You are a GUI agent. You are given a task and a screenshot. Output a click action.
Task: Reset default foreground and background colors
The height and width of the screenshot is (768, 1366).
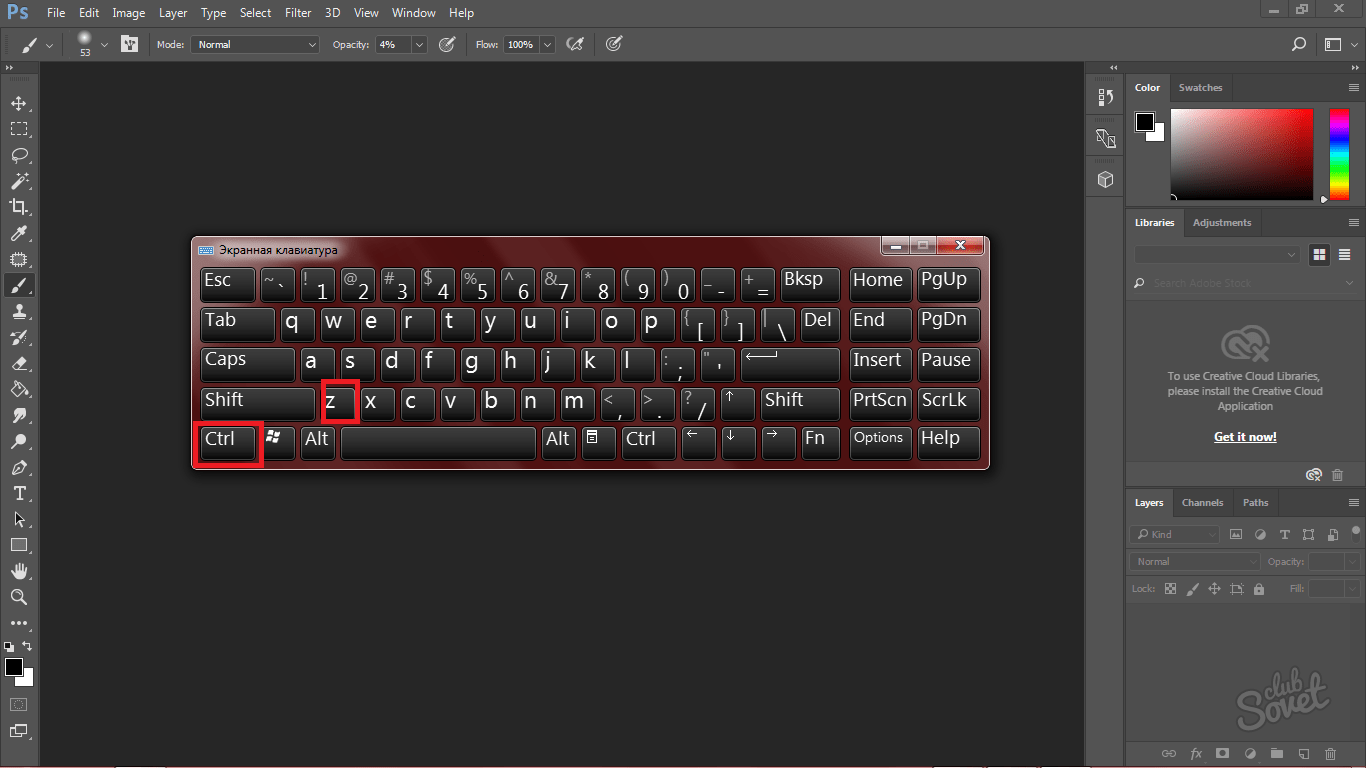click(9, 647)
